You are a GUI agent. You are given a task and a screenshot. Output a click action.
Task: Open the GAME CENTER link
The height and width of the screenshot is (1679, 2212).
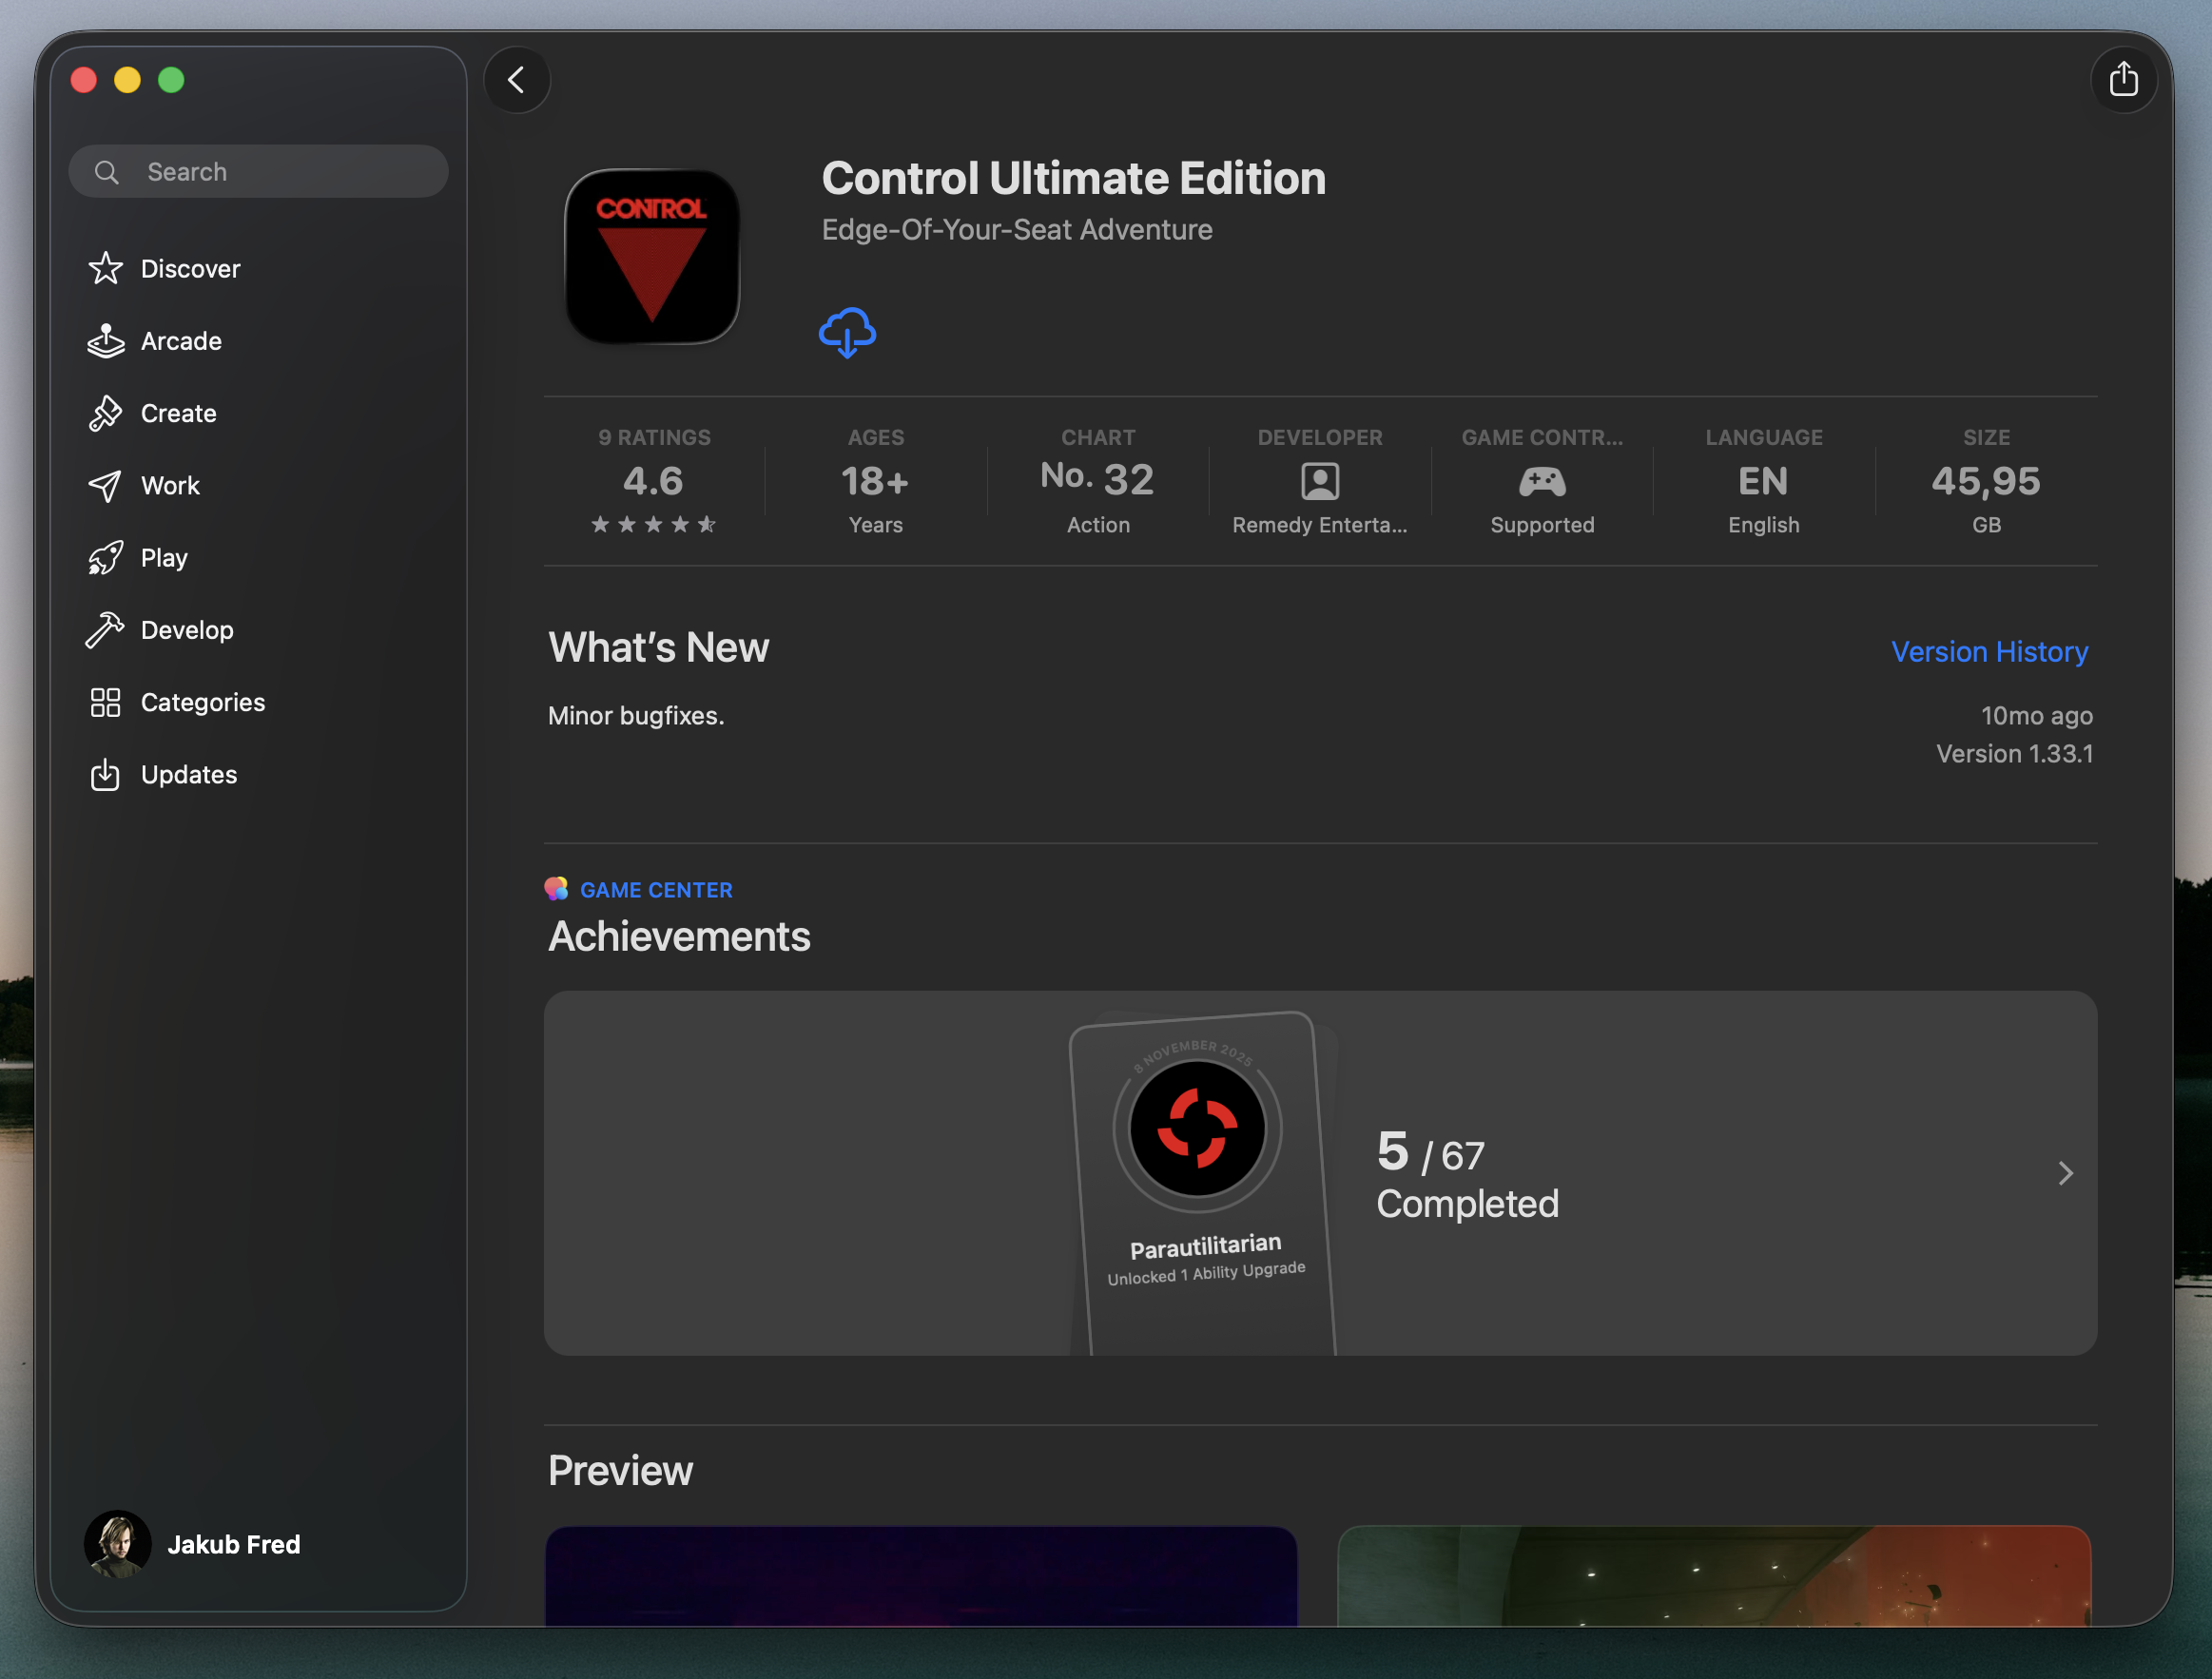(x=656, y=890)
